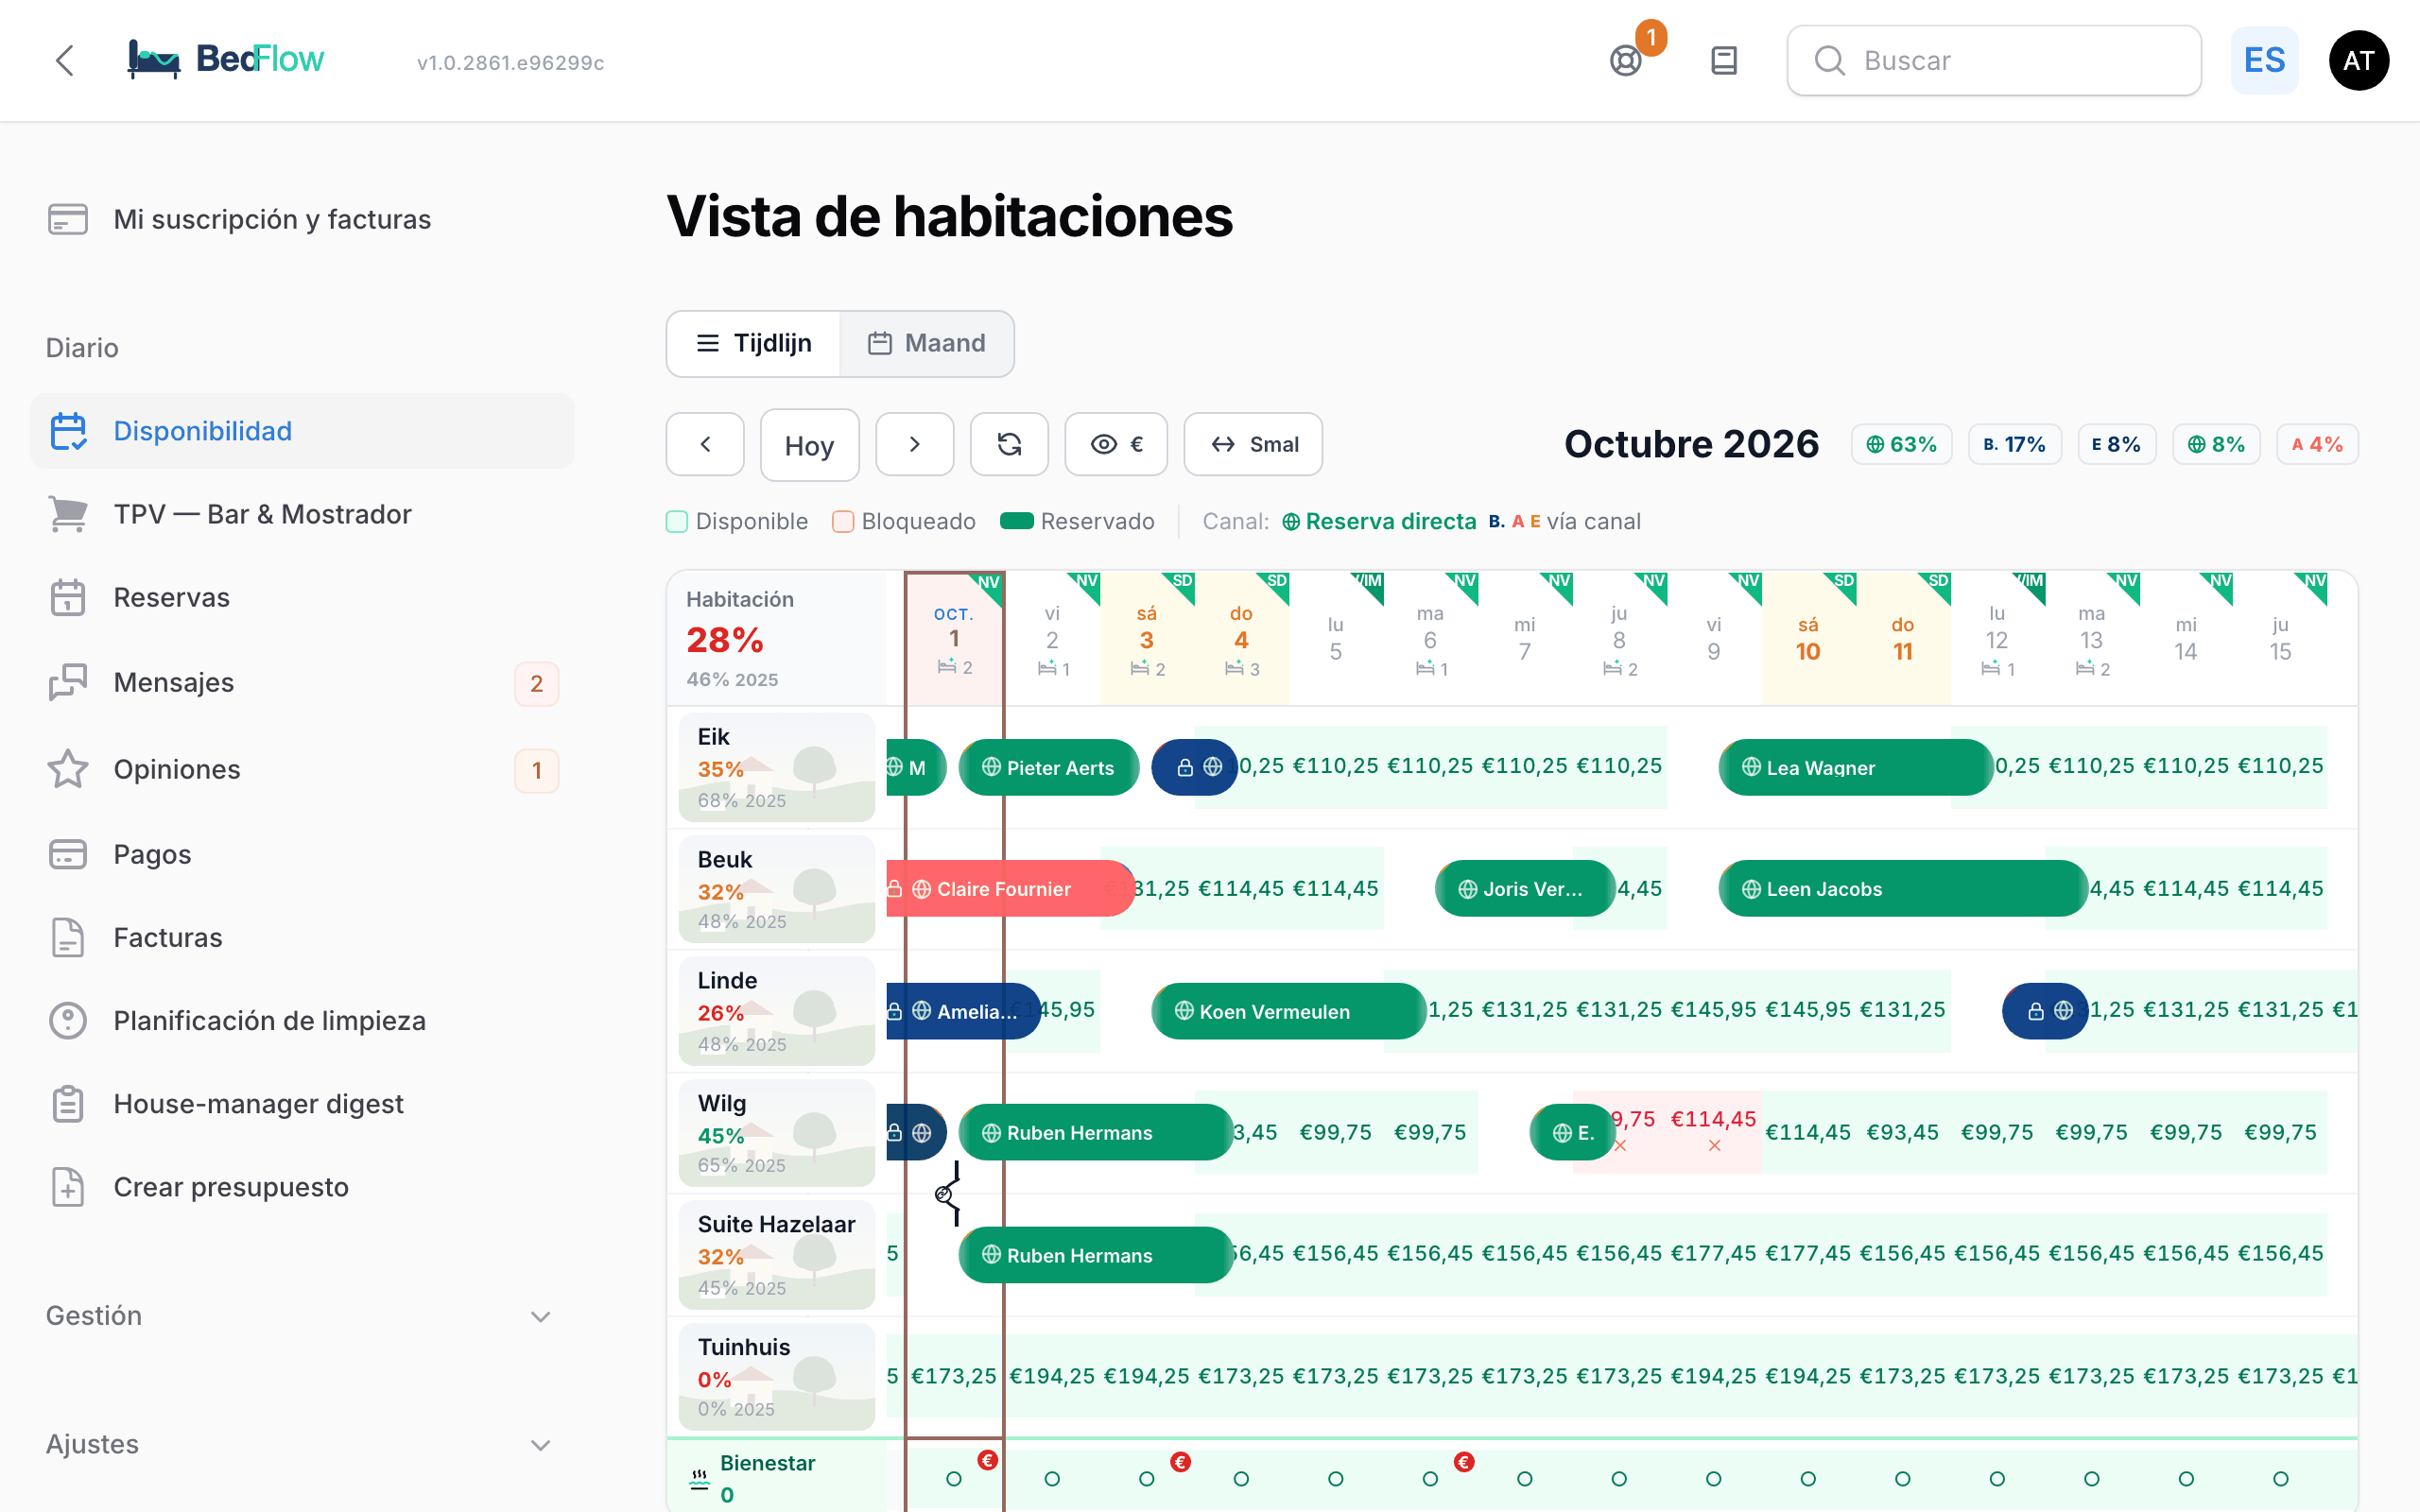Image resolution: width=2420 pixels, height=1512 pixels.
Task: Toggle the Bloqueado legend box
Action: click(843, 521)
